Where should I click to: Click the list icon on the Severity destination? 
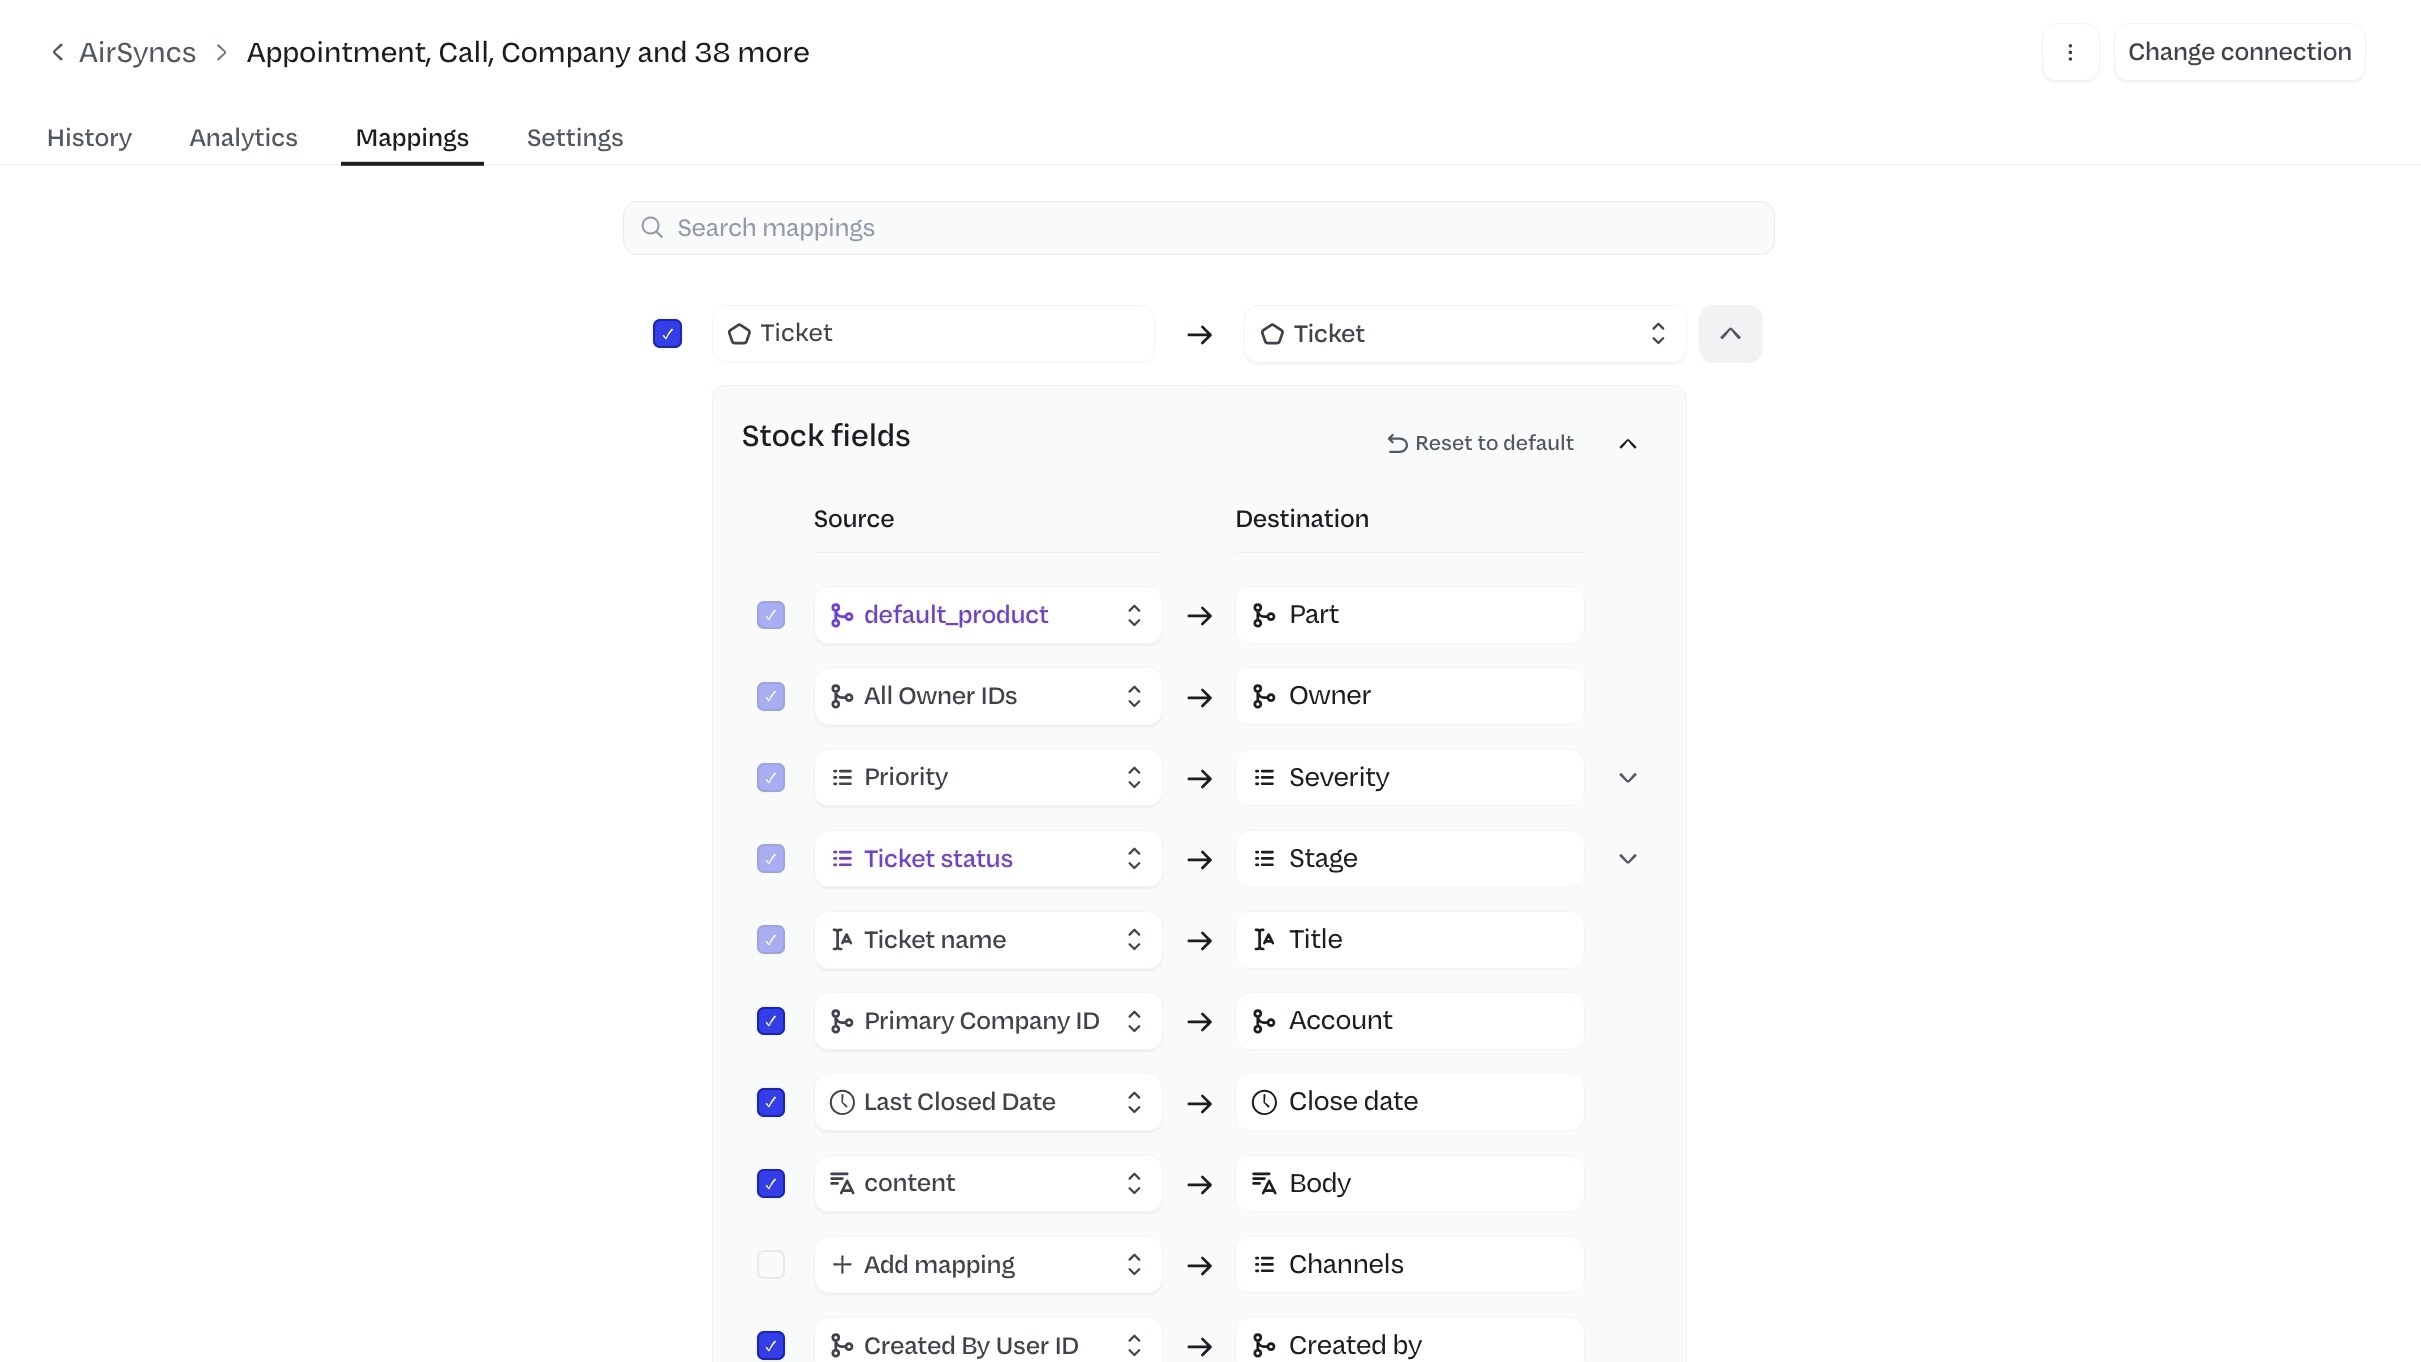pos(1264,777)
